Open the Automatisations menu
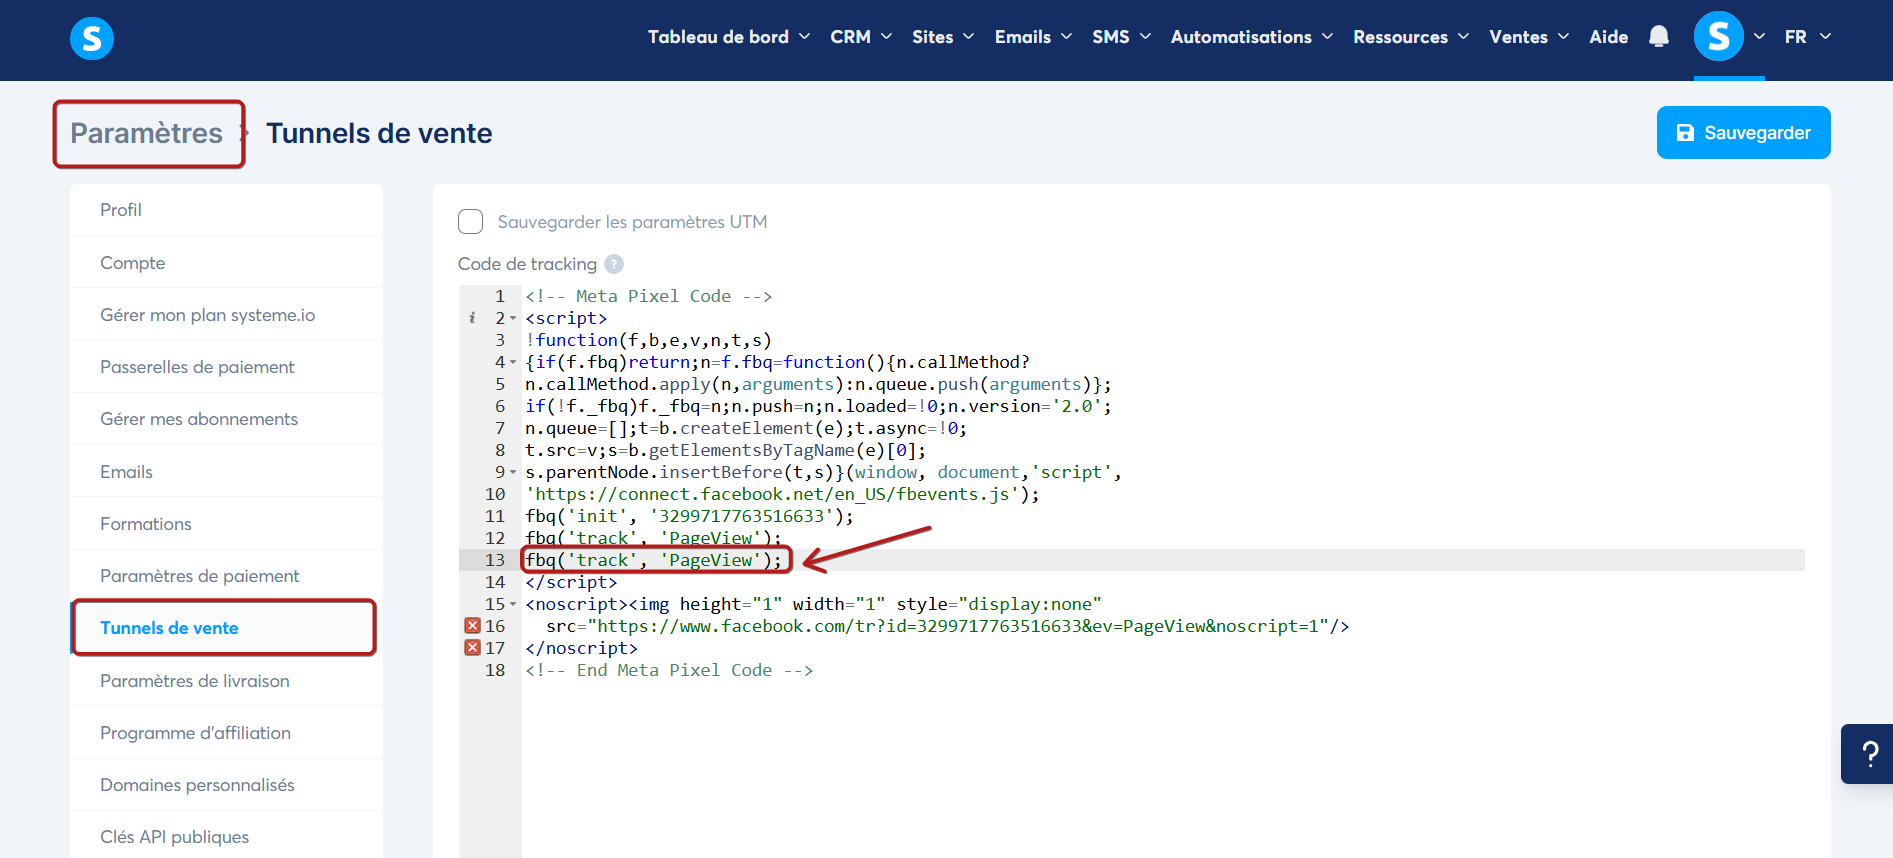The image size is (1893, 858). pyautogui.click(x=1252, y=37)
